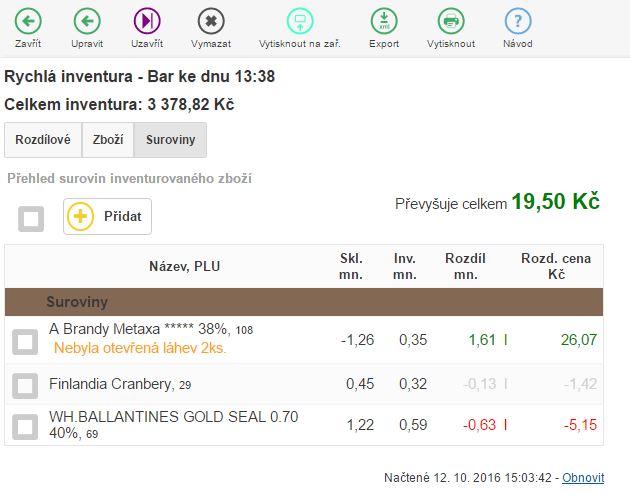Click the Vymazat delete icon

[211, 21]
